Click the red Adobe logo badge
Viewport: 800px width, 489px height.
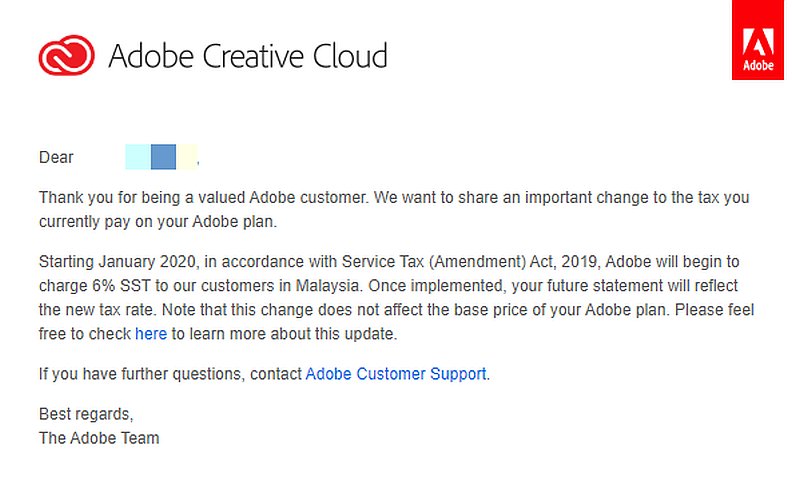tap(758, 40)
